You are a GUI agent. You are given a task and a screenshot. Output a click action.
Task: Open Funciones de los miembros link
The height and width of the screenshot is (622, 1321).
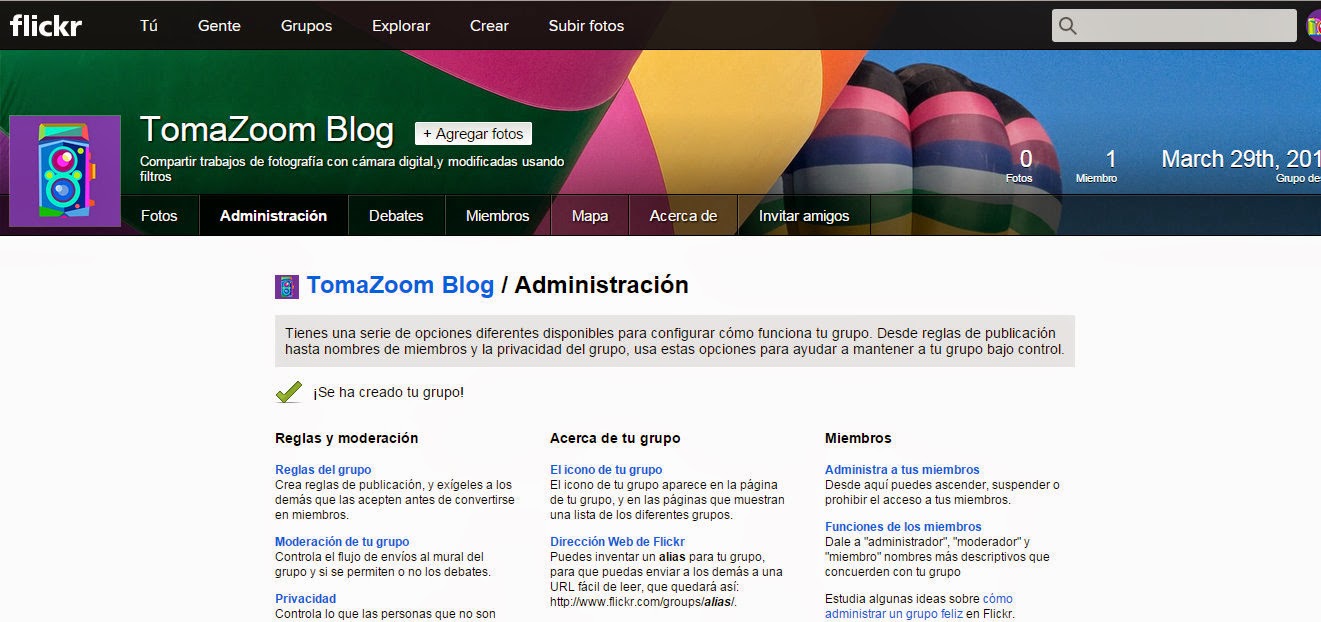pyautogui.click(x=903, y=526)
